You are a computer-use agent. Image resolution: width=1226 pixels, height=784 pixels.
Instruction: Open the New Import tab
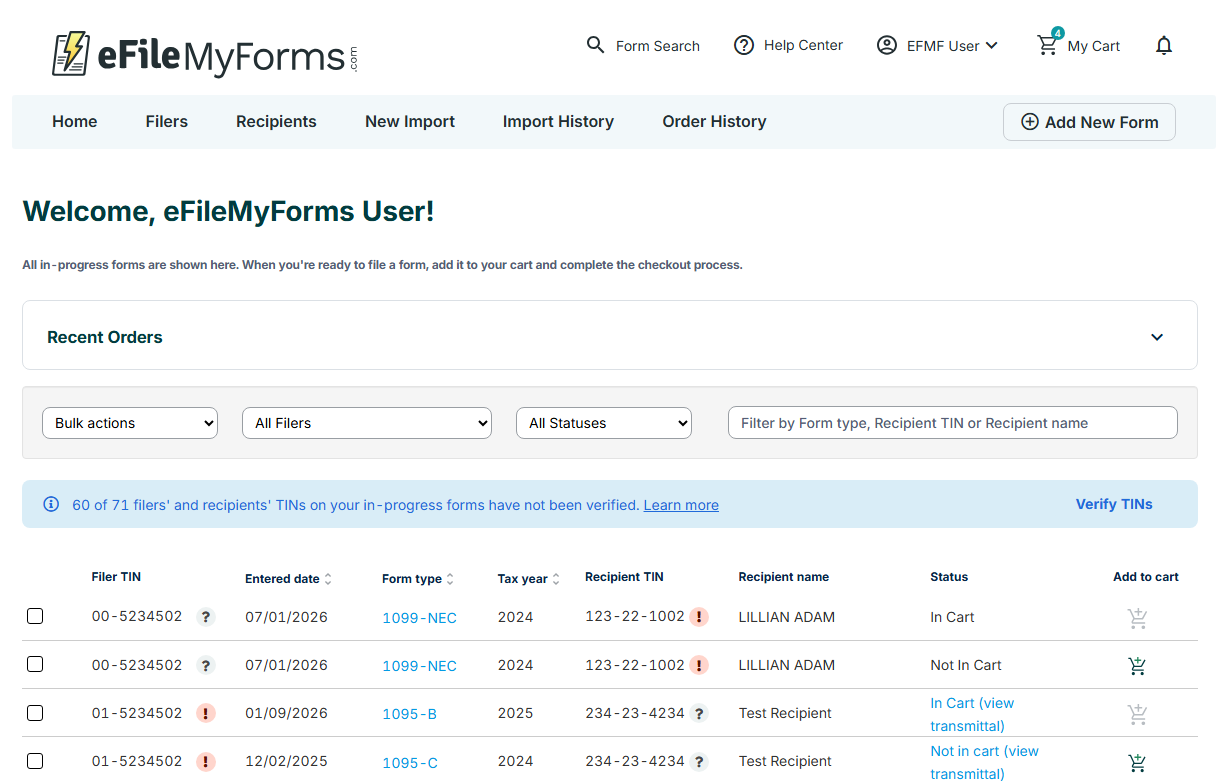[410, 121]
